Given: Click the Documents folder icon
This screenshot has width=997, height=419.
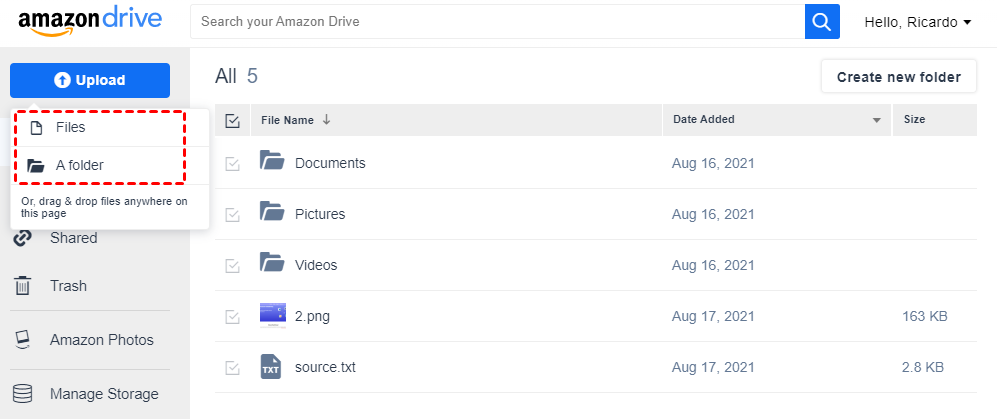Looking at the screenshot, I should [272, 162].
